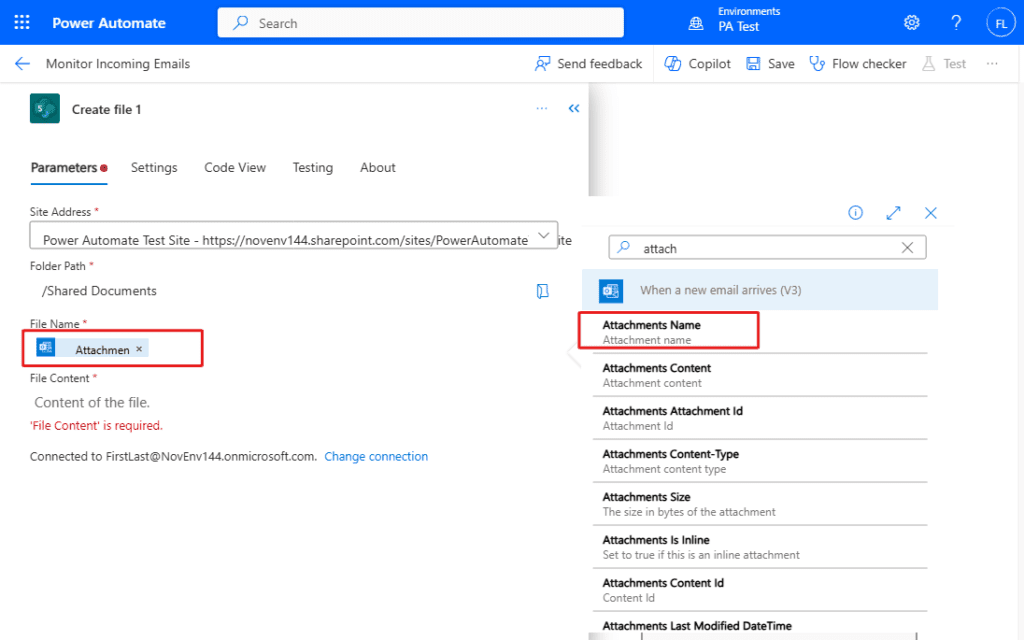
Task: Switch to the Code View tab
Action: 235,168
